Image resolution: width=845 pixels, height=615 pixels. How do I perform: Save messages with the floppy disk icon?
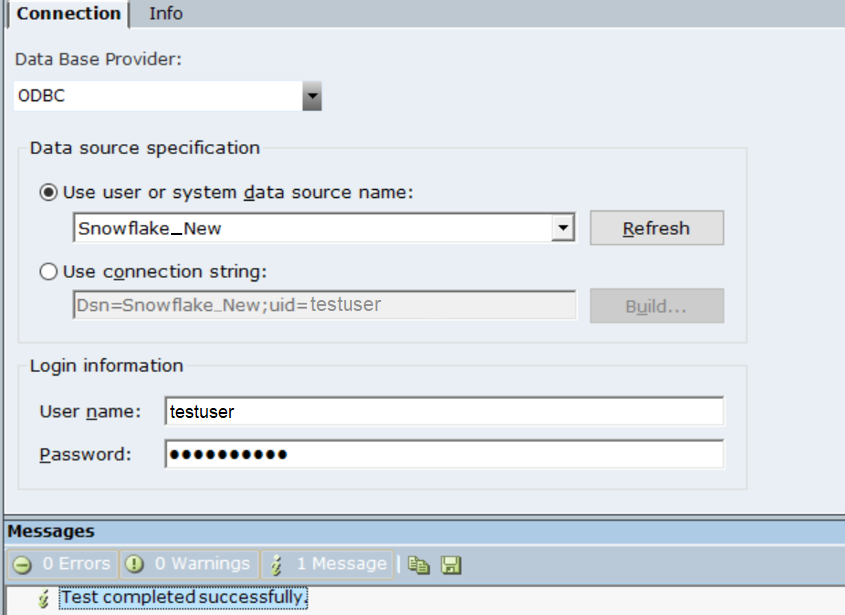[450, 565]
